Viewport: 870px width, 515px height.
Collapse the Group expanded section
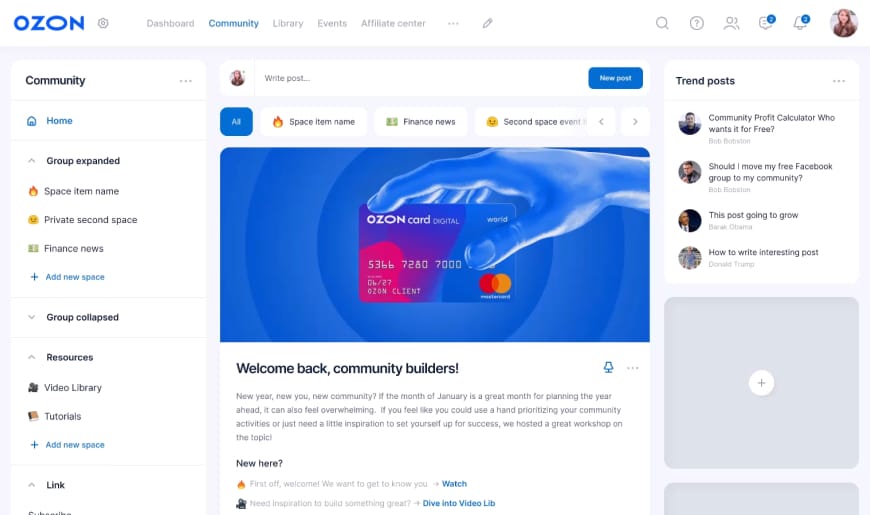[32, 161]
